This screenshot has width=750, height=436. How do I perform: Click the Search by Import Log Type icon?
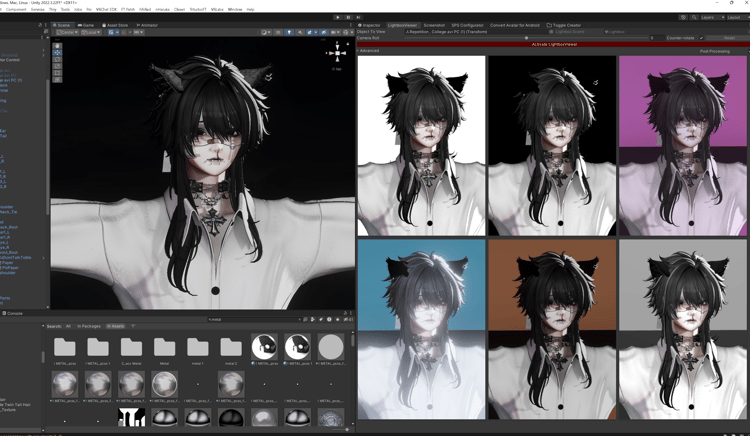pos(329,319)
